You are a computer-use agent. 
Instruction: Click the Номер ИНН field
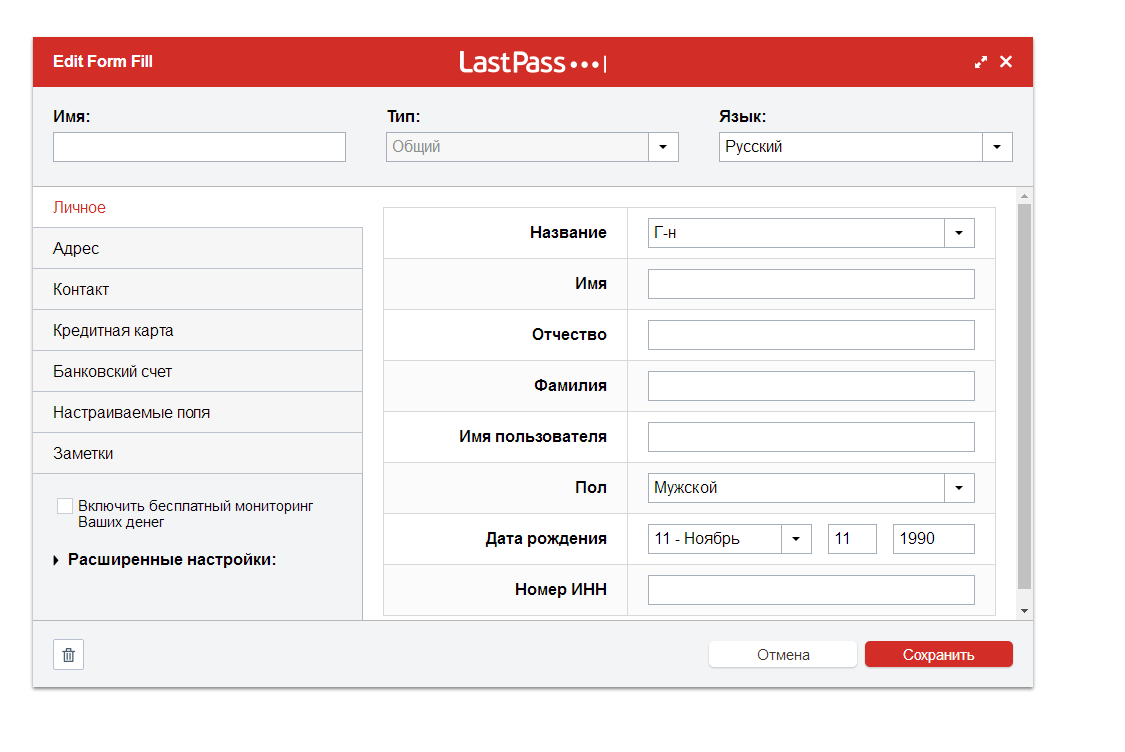point(811,590)
